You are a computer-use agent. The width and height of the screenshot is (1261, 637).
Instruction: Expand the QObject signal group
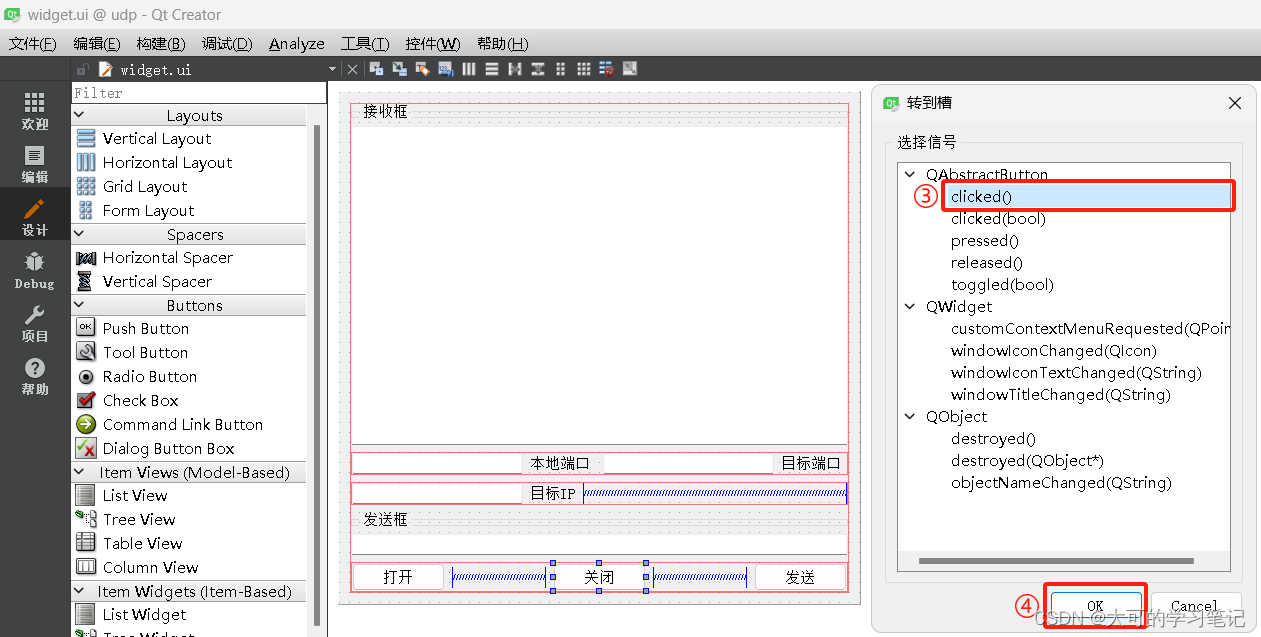click(910, 416)
